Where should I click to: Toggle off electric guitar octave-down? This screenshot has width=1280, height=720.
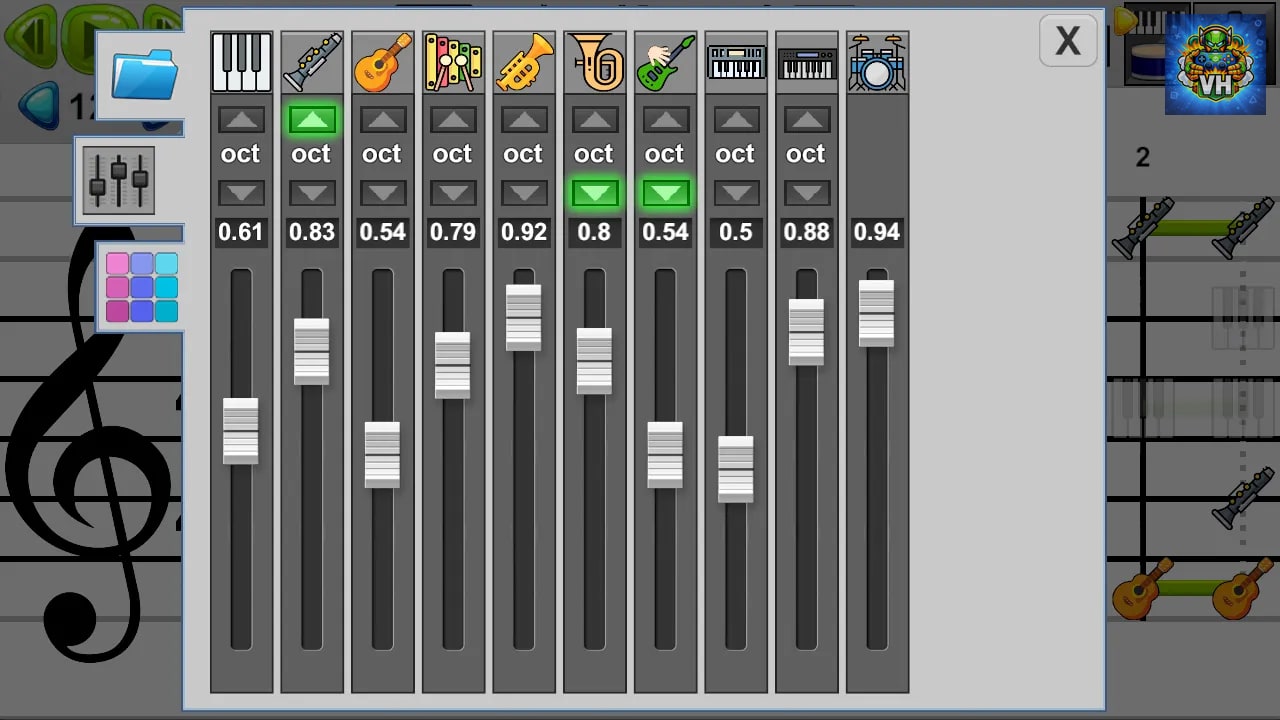coord(665,193)
